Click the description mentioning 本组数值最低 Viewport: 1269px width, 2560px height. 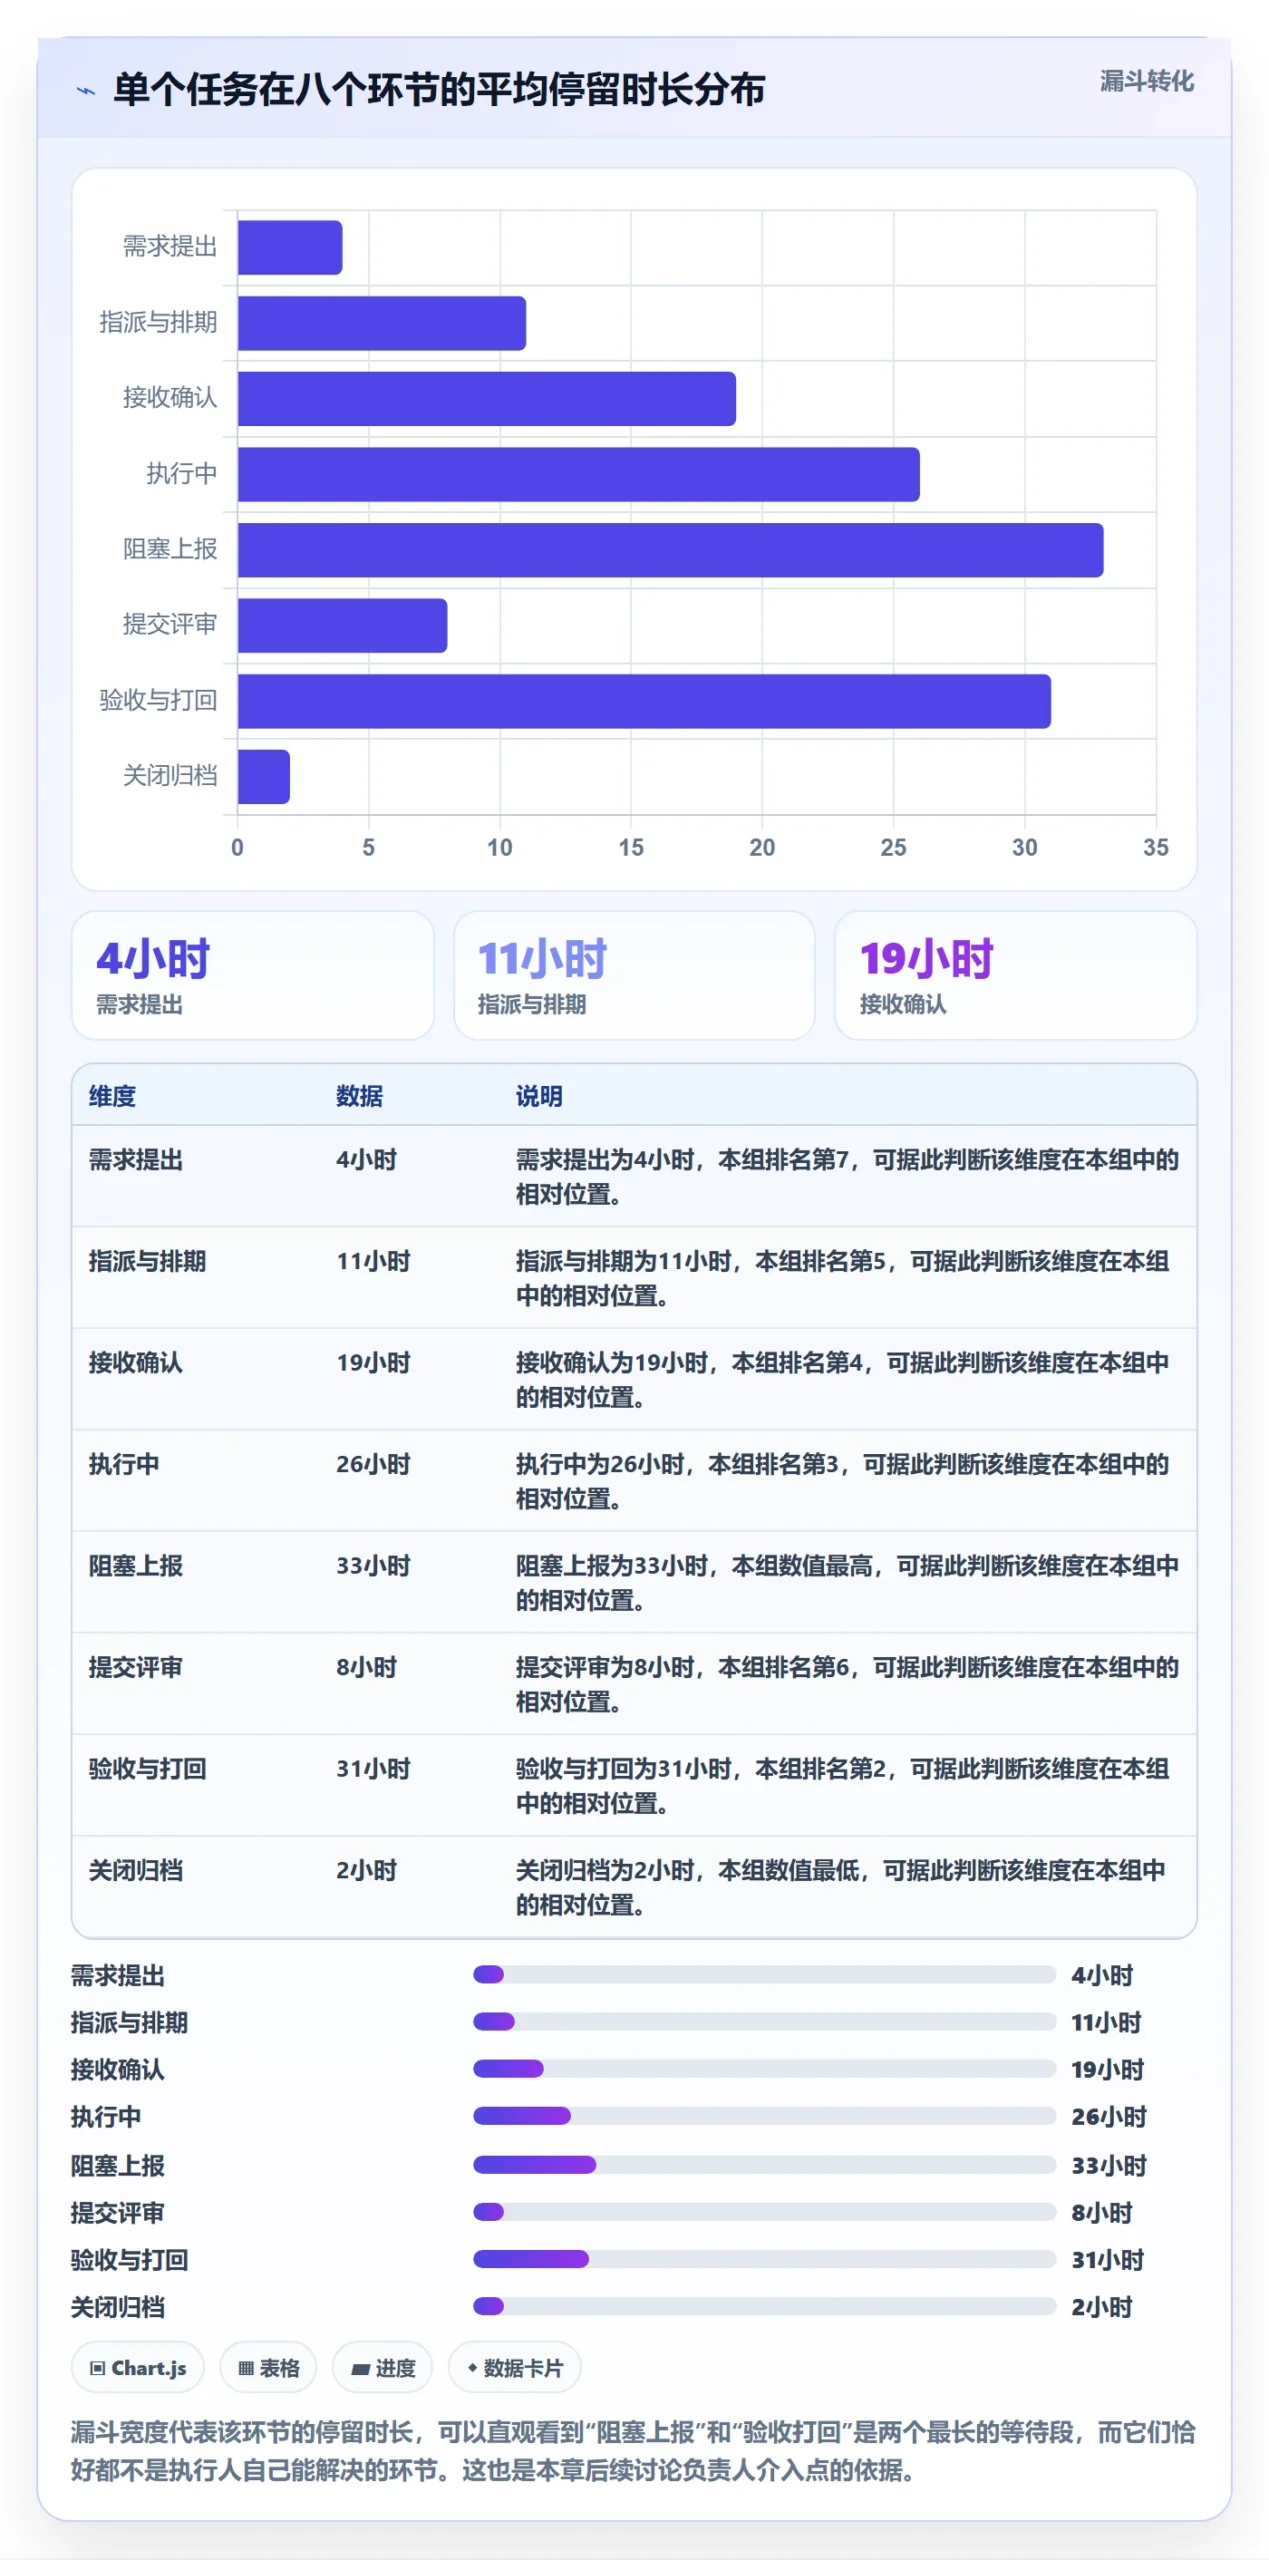click(x=841, y=1887)
